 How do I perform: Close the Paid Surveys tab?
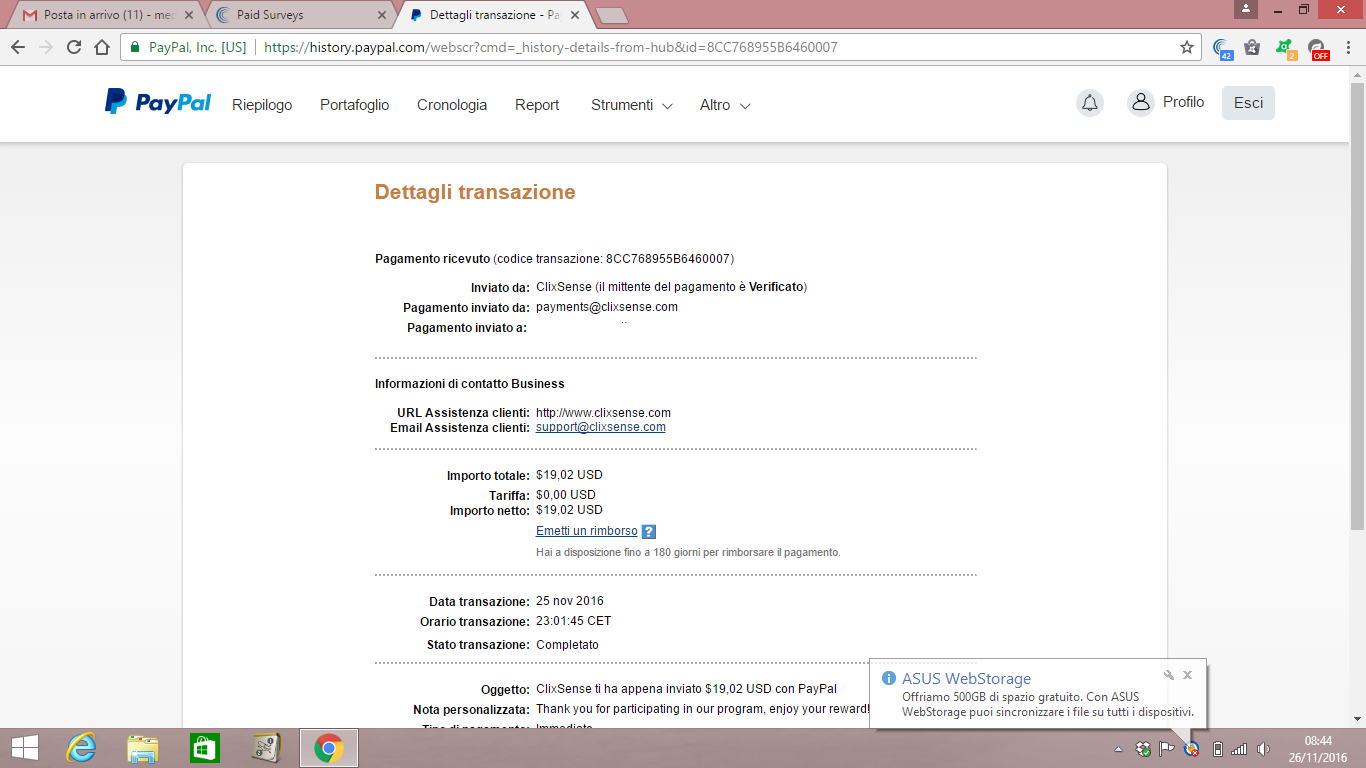(381, 16)
